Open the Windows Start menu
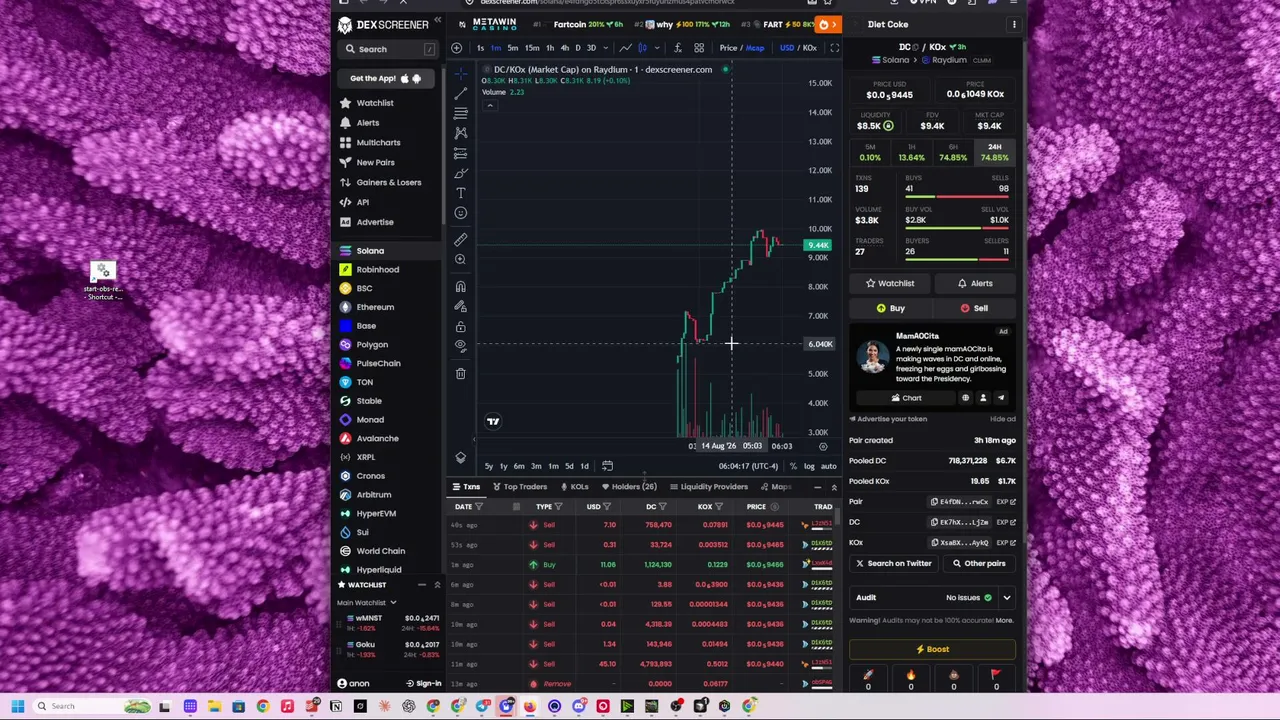The height and width of the screenshot is (720, 1280). (x=17, y=706)
